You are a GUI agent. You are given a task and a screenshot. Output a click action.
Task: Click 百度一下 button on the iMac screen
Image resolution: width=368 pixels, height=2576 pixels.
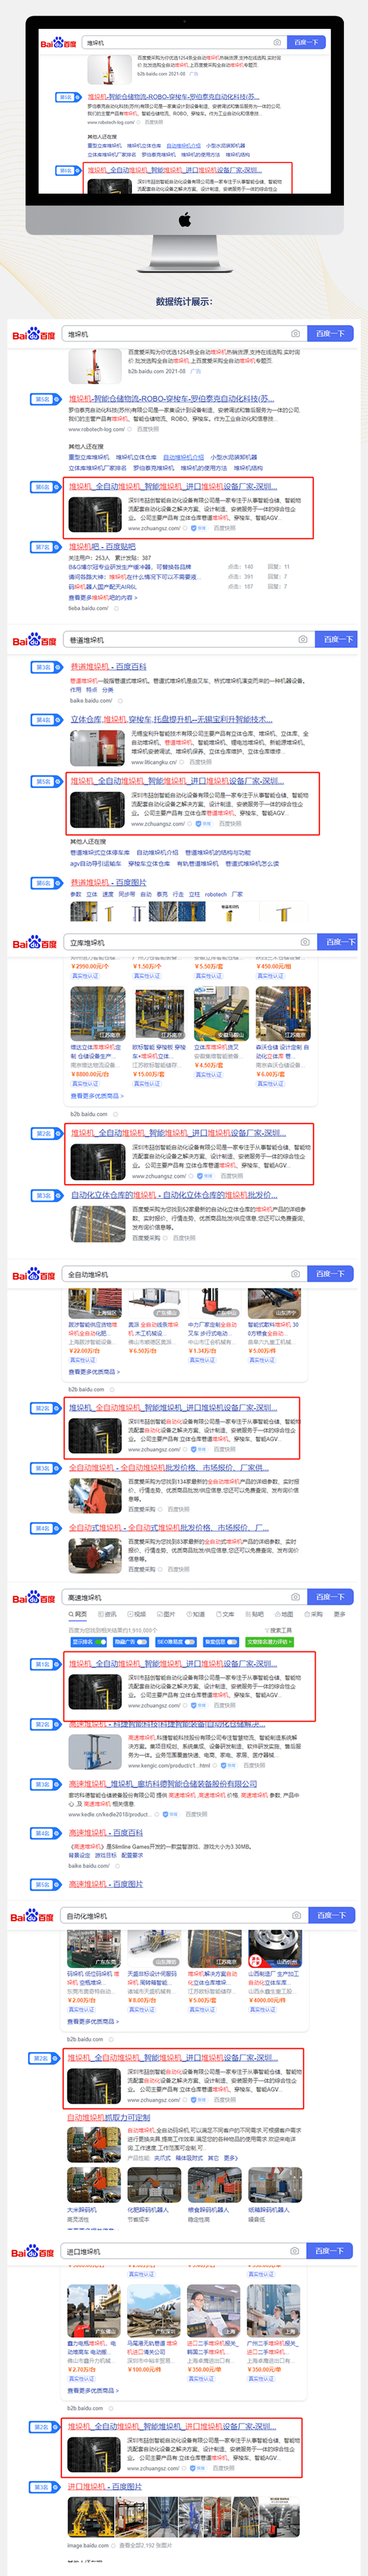click(306, 43)
